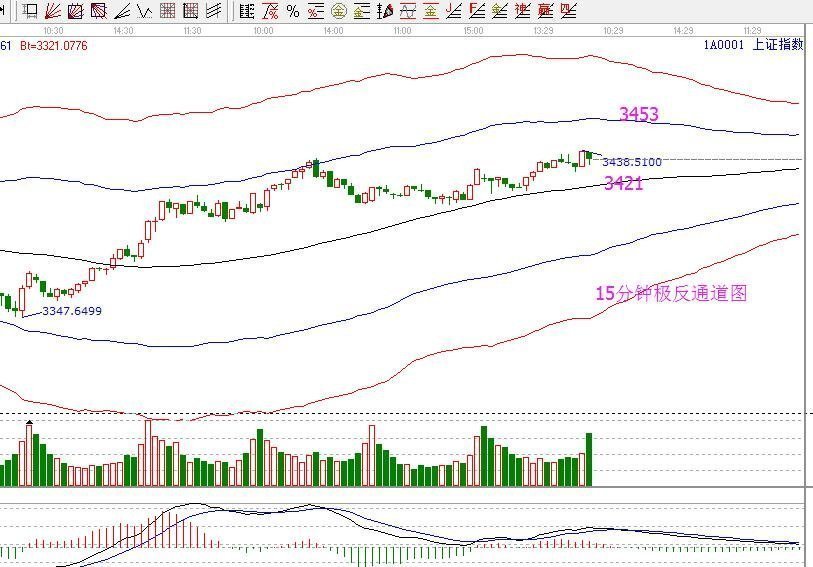Select the parallel channel lines tool
813x567 pixels.
click(x=213, y=10)
